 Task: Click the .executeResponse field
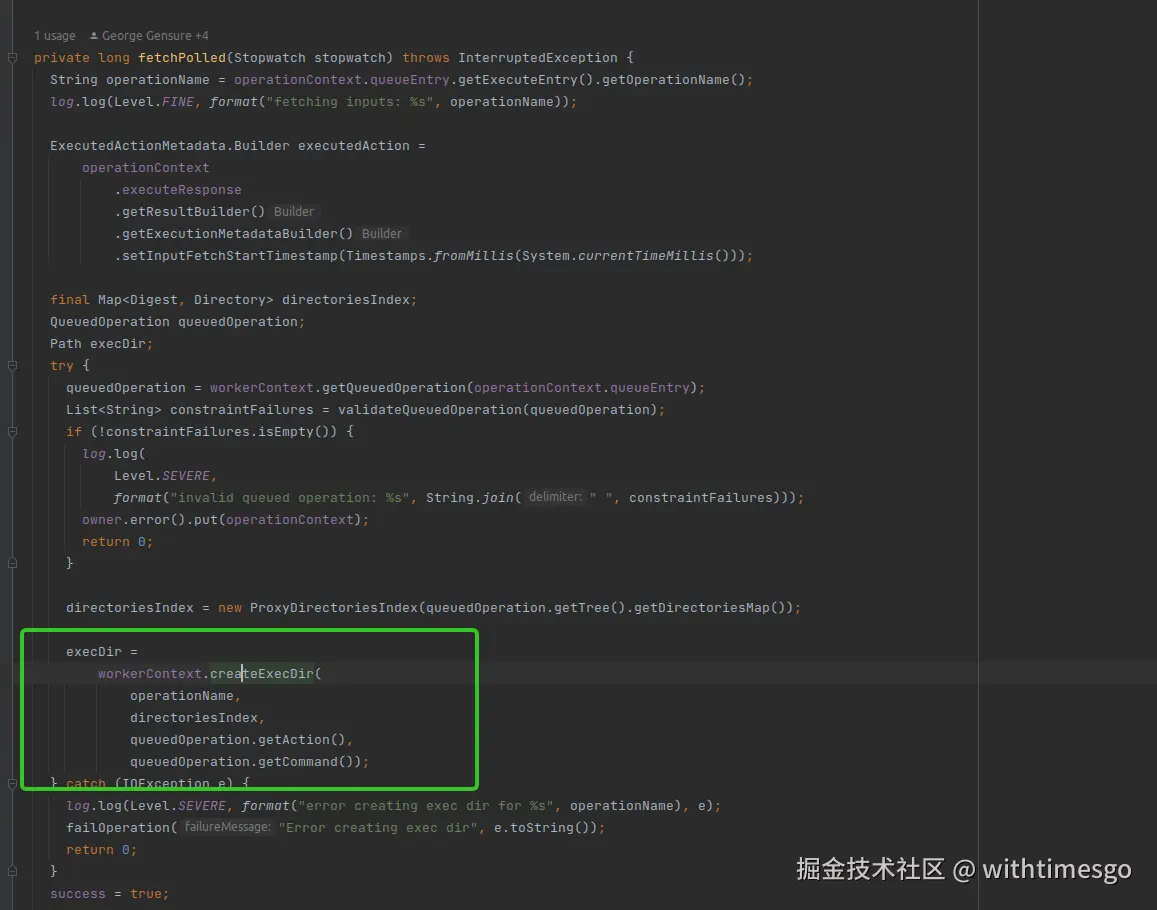pos(178,190)
